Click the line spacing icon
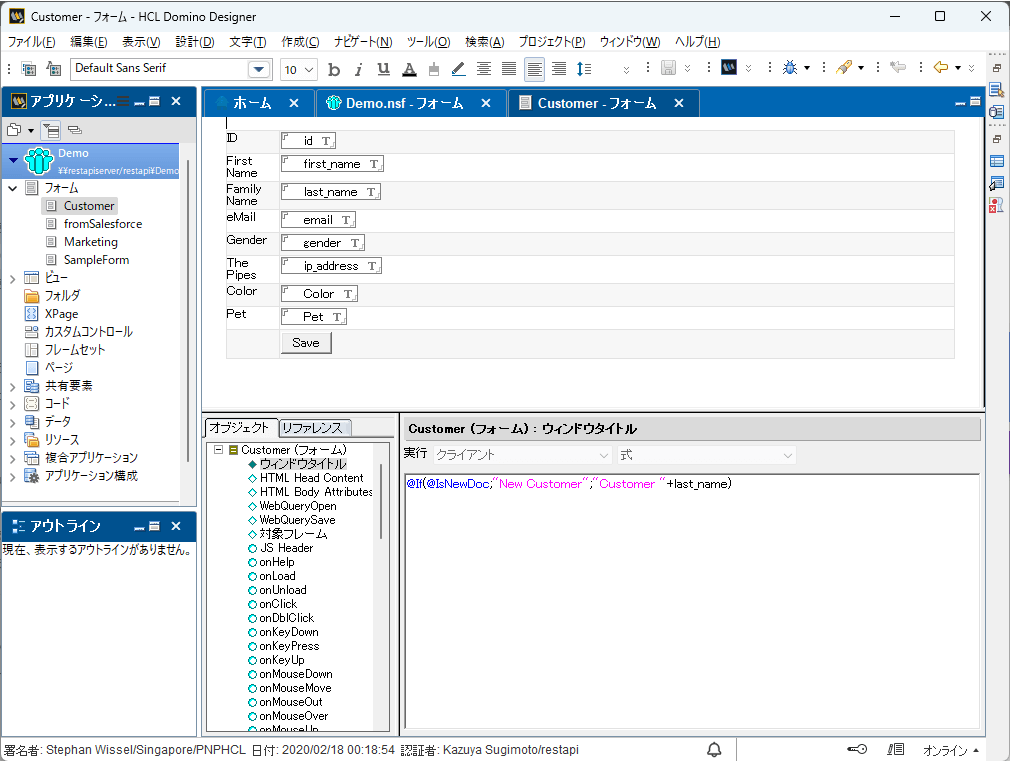This screenshot has height=761, width=1010. coord(584,69)
